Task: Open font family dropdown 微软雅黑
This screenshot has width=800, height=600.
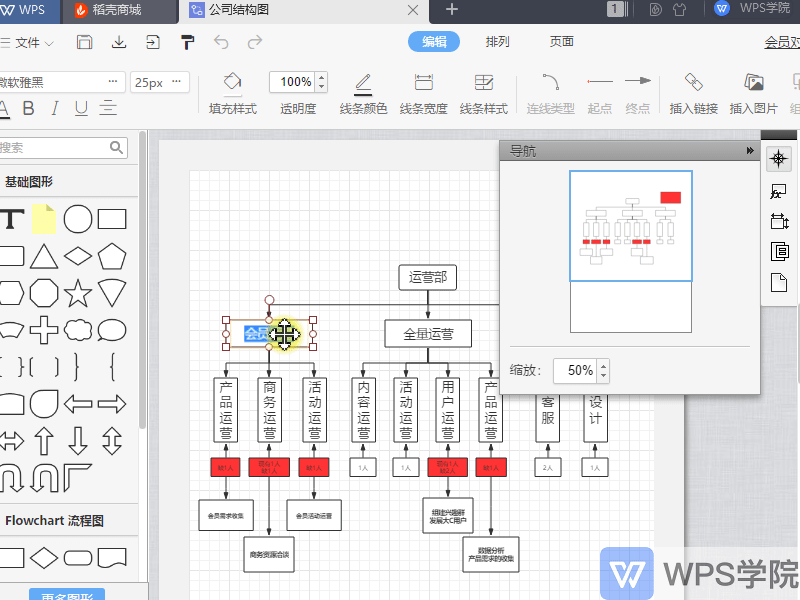Action: pos(61,82)
